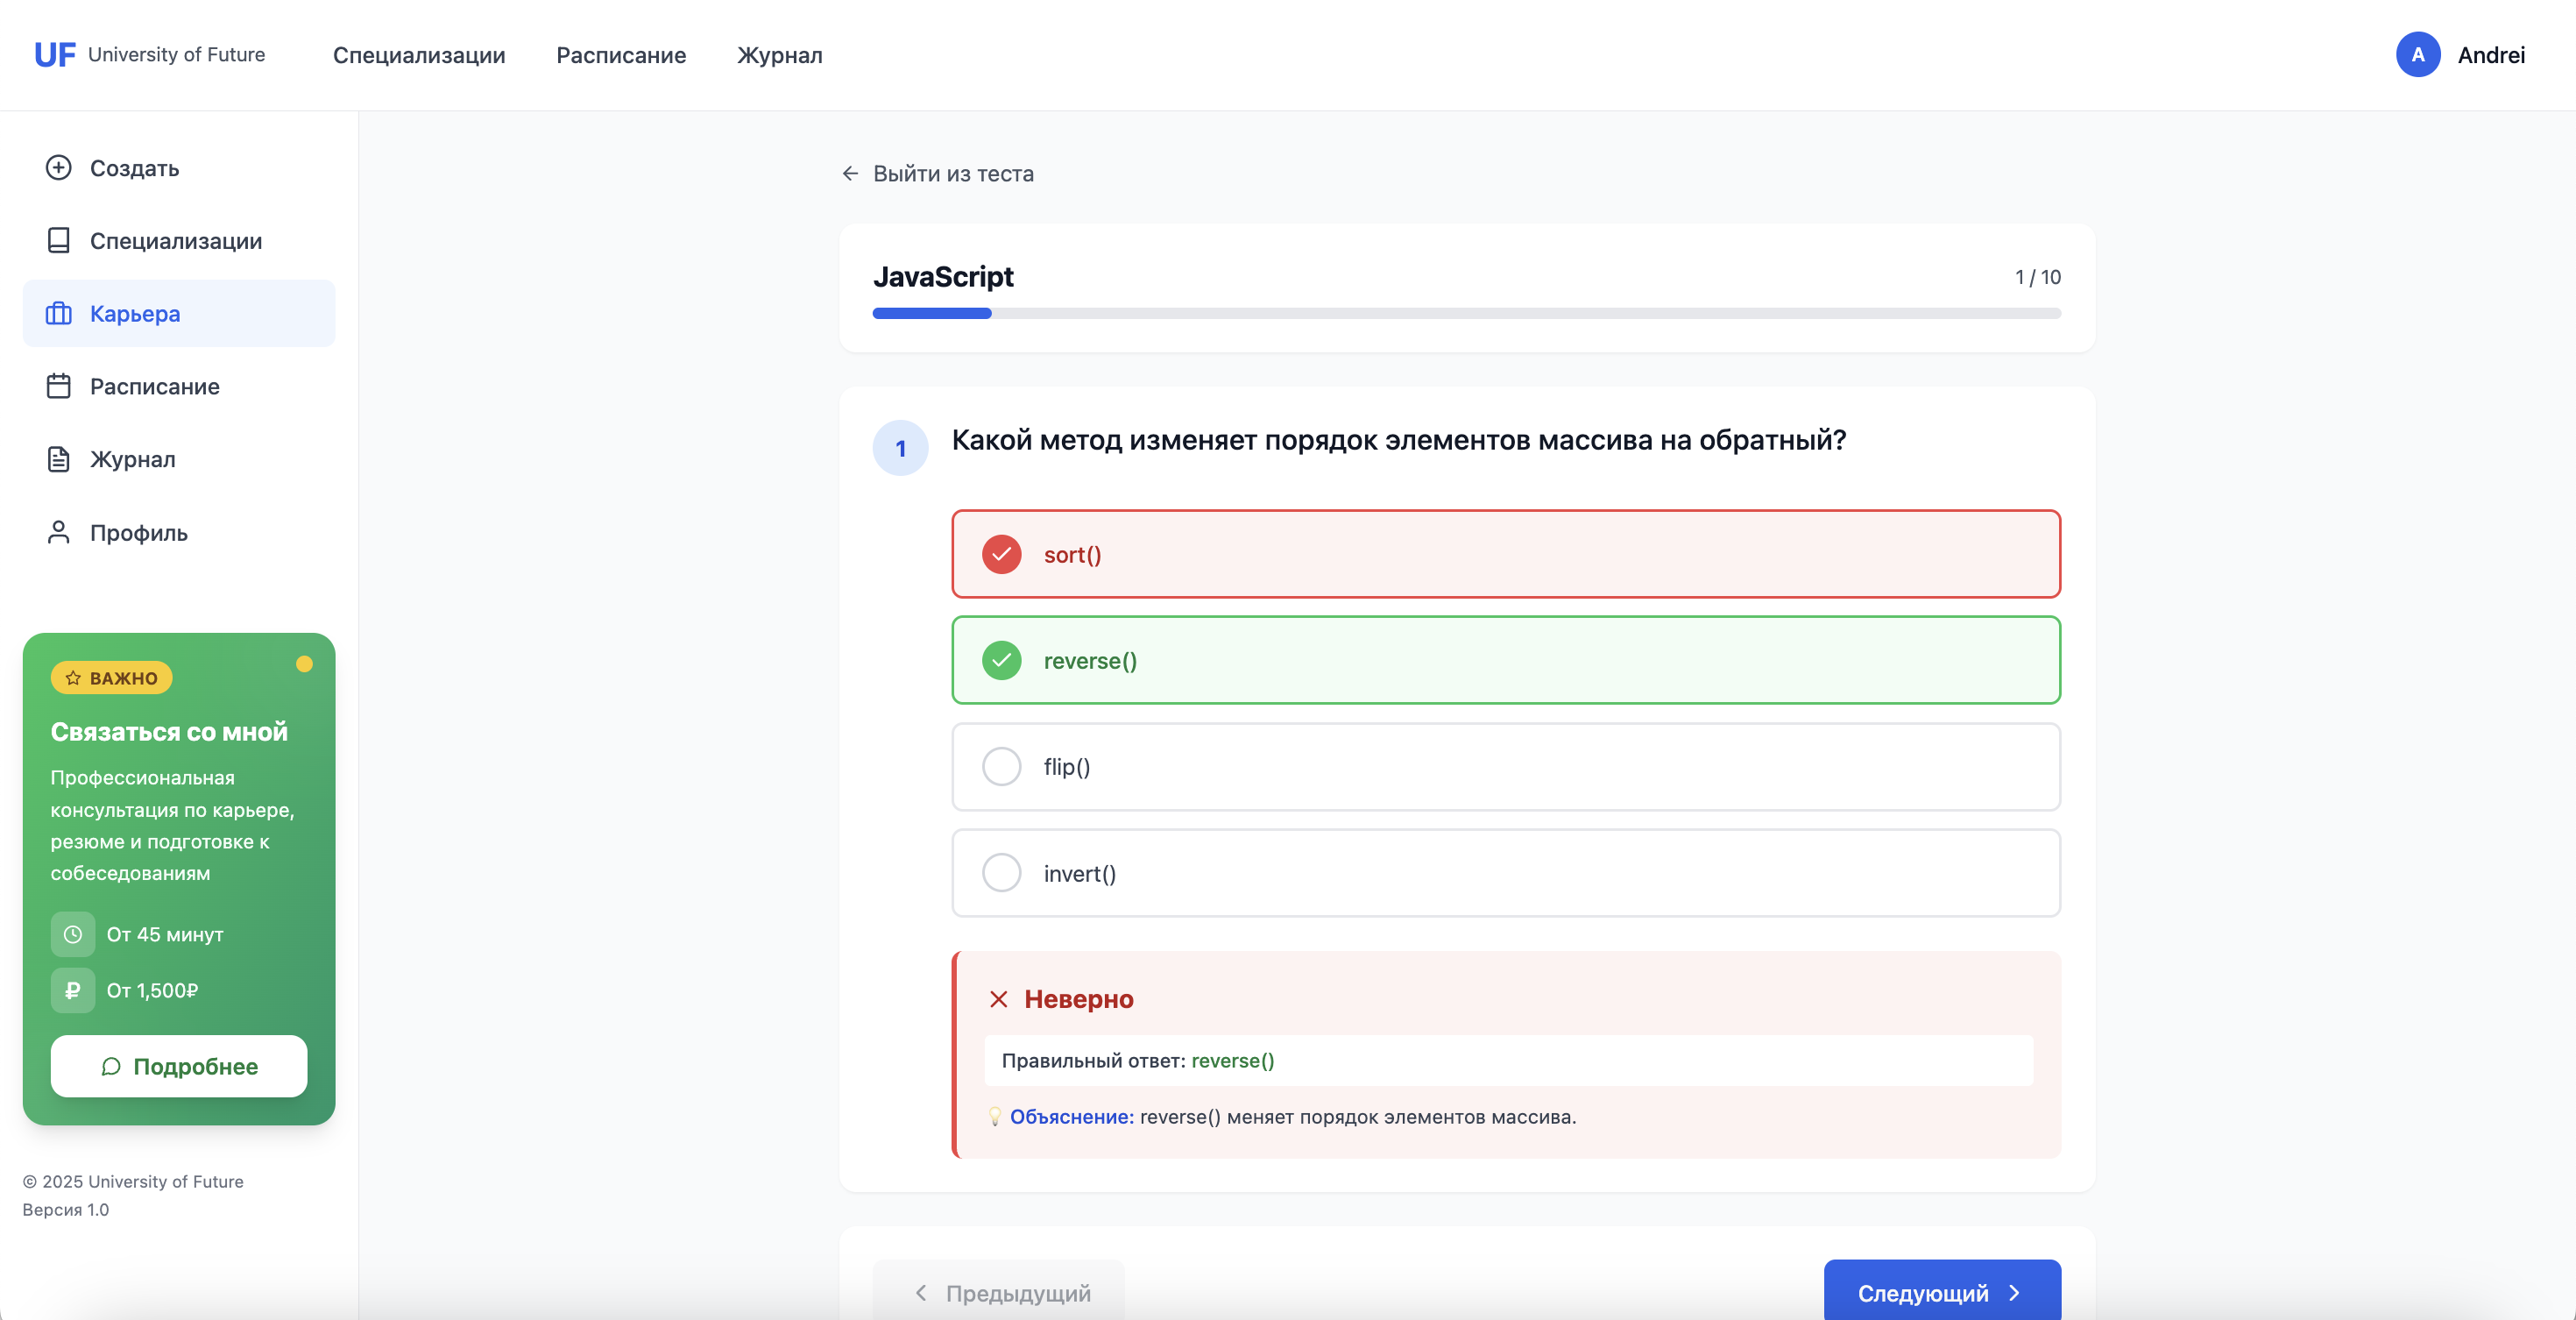
Task: Open Профиль in the sidebar
Action: tap(179, 532)
